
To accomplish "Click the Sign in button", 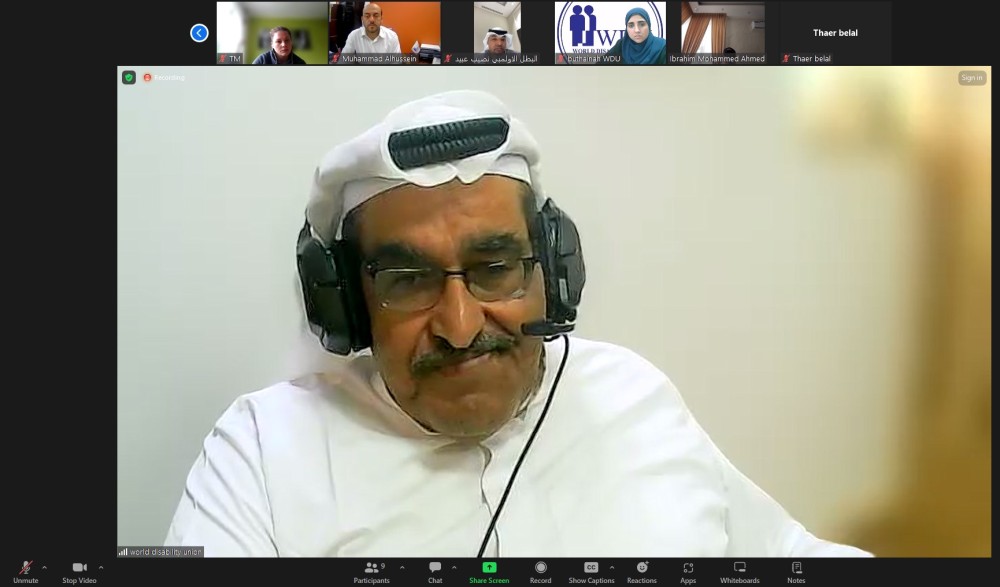I will [972, 78].
